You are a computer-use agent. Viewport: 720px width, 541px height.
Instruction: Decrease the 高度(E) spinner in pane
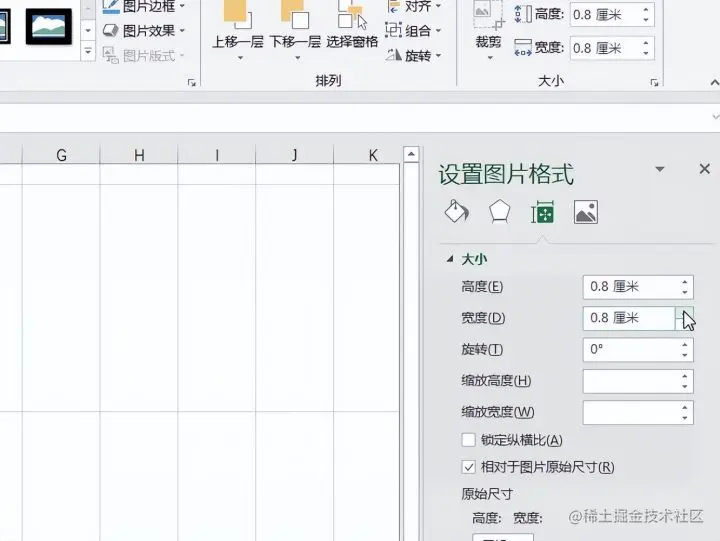(x=685, y=292)
